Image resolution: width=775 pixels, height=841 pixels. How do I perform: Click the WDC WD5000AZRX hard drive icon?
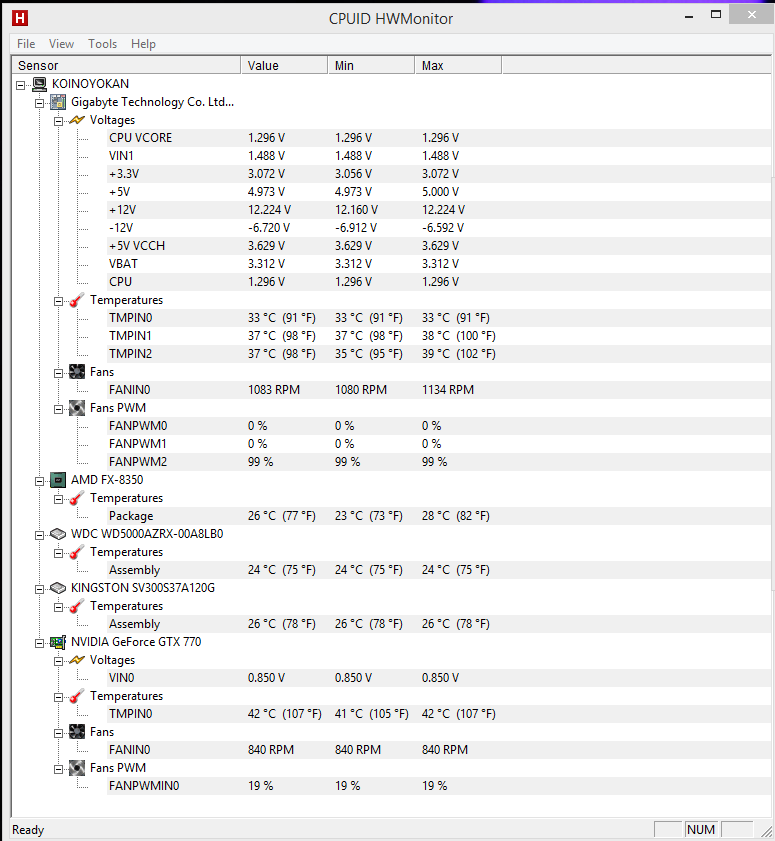tap(58, 534)
